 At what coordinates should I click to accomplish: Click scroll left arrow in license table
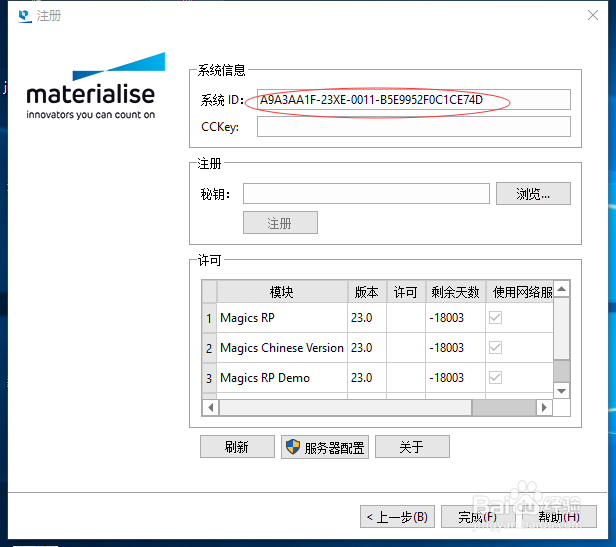coord(211,407)
